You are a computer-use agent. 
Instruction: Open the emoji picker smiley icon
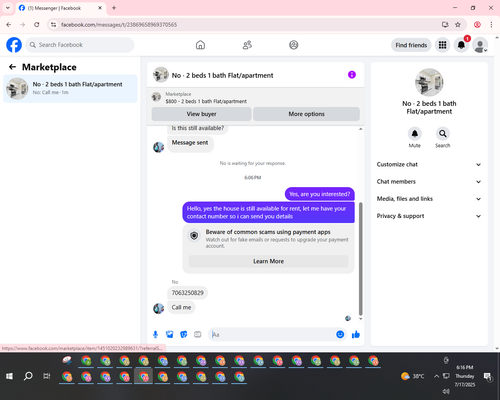tap(340, 334)
